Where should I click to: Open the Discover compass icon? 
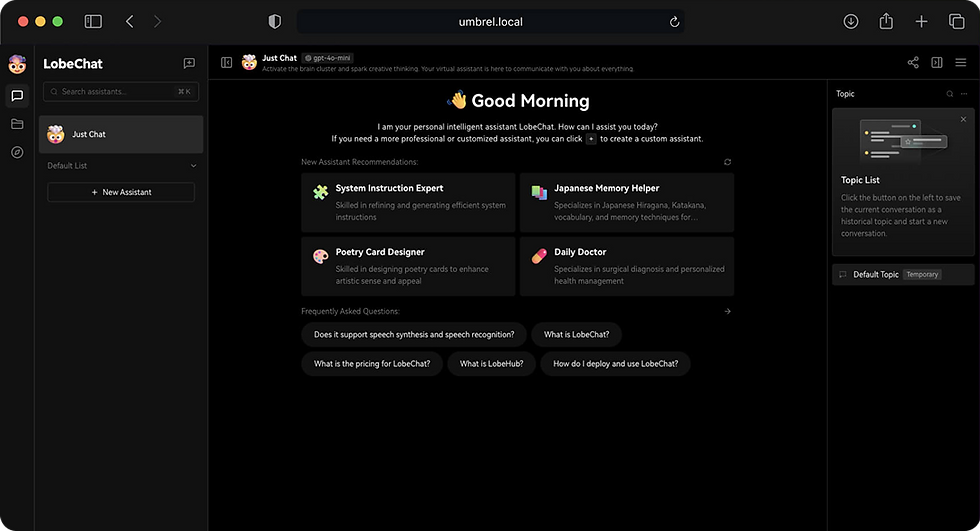18,152
